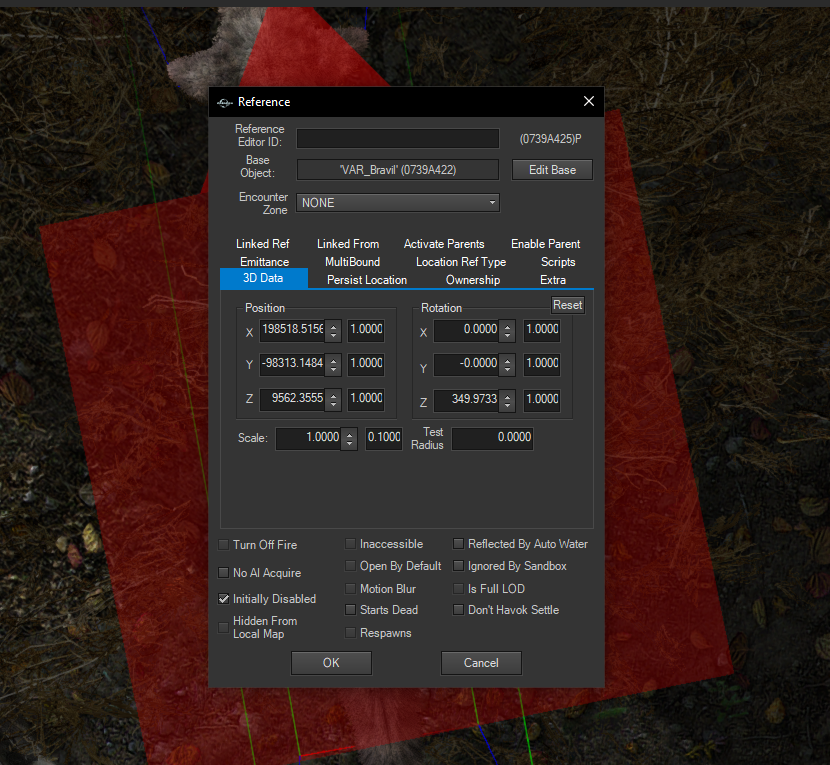The height and width of the screenshot is (765, 830).
Task: Enable the Motion Blur checkbox
Action: point(350,589)
